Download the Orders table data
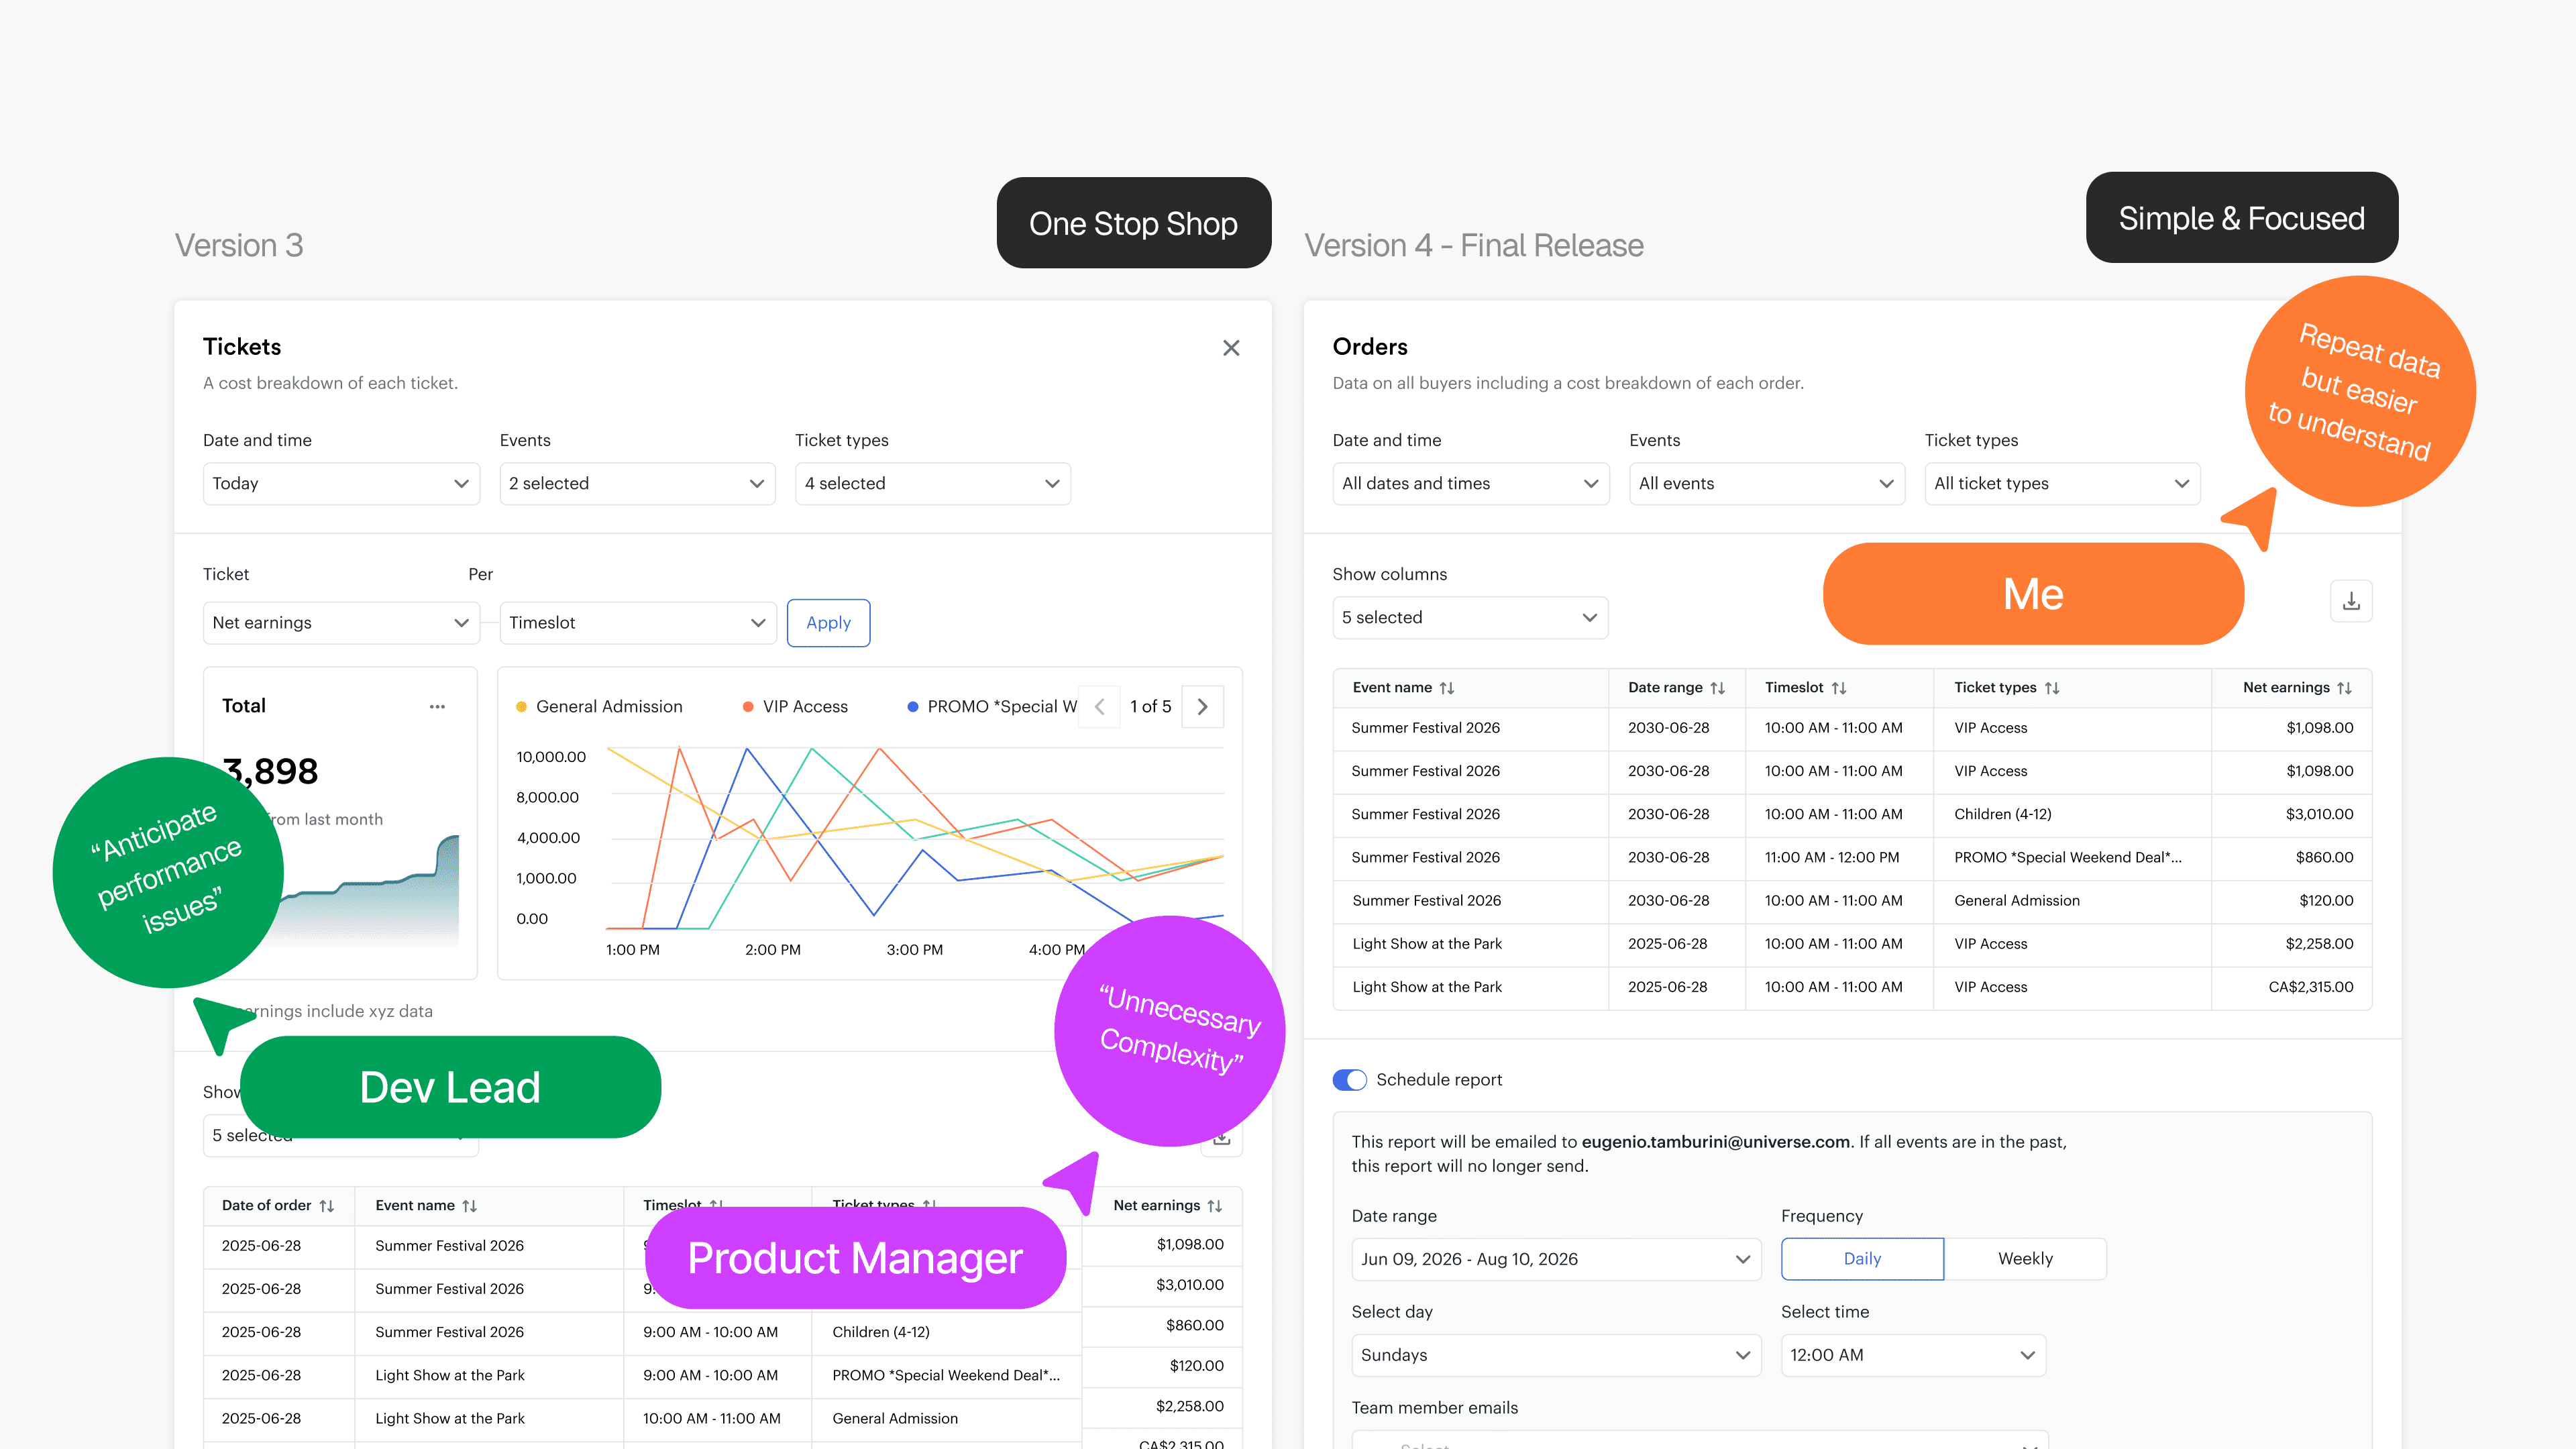The image size is (2576, 1449). pos(2351,601)
